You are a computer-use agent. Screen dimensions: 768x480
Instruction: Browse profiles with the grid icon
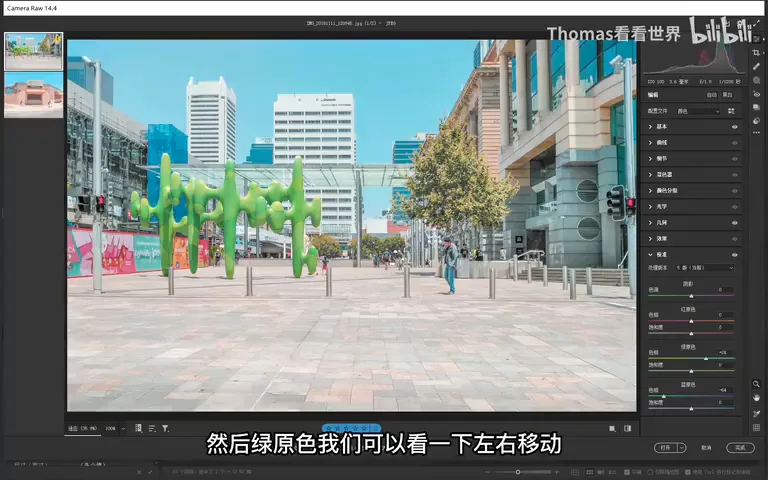(x=731, y=111)
